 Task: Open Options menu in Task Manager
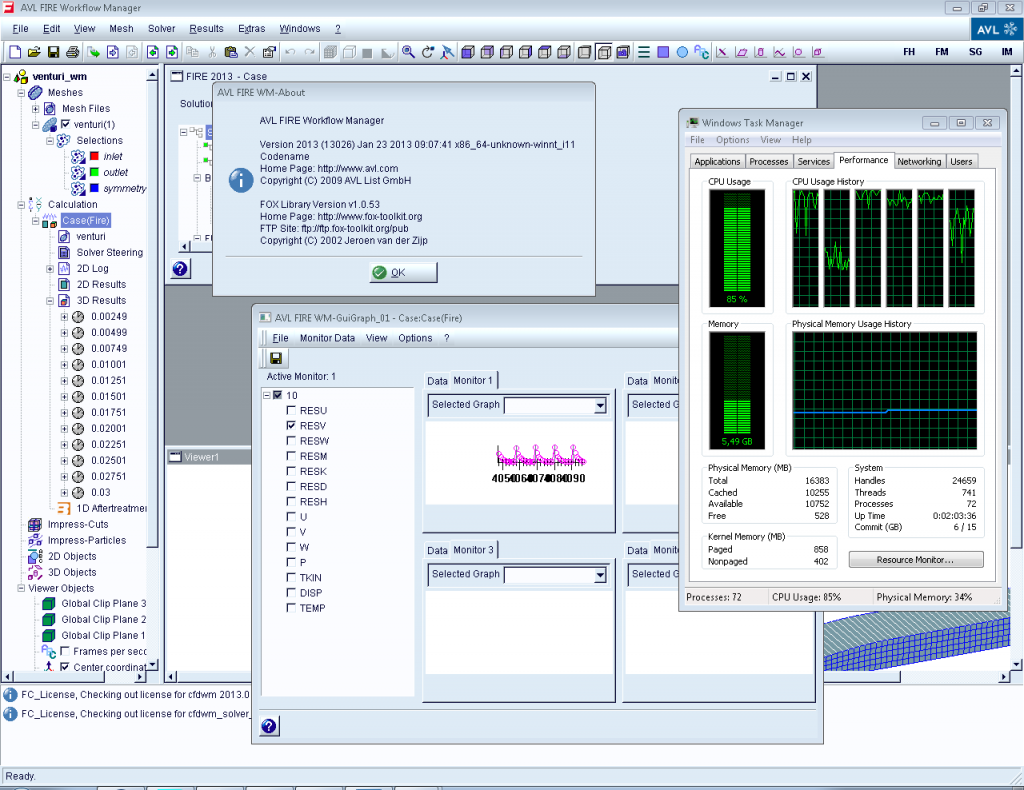732,140
